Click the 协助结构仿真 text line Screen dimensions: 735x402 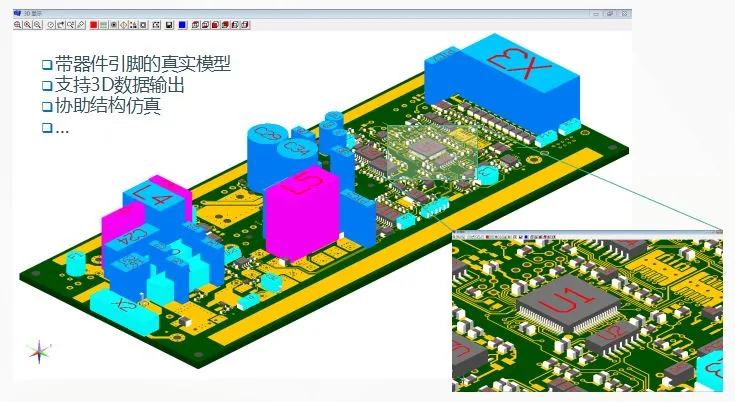pyautogui.click(x=109, y=107)
